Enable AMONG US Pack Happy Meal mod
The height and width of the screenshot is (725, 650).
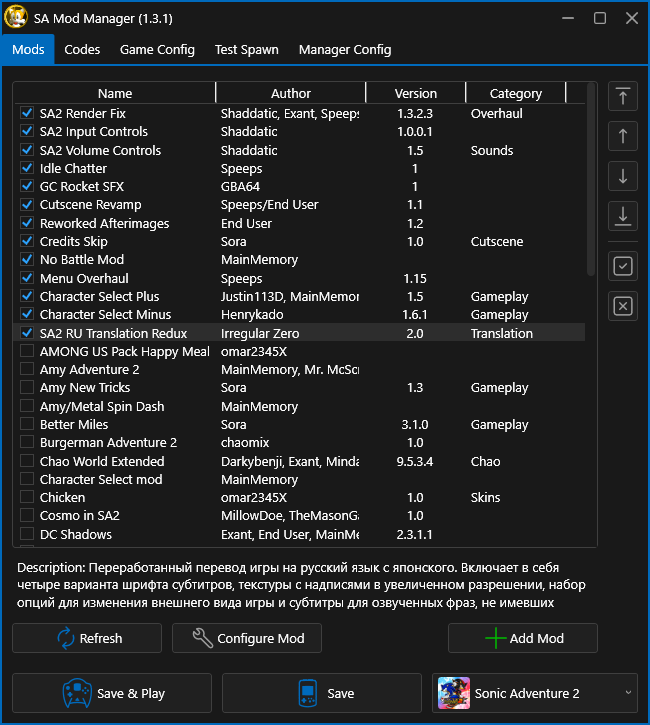click(27, 351)
